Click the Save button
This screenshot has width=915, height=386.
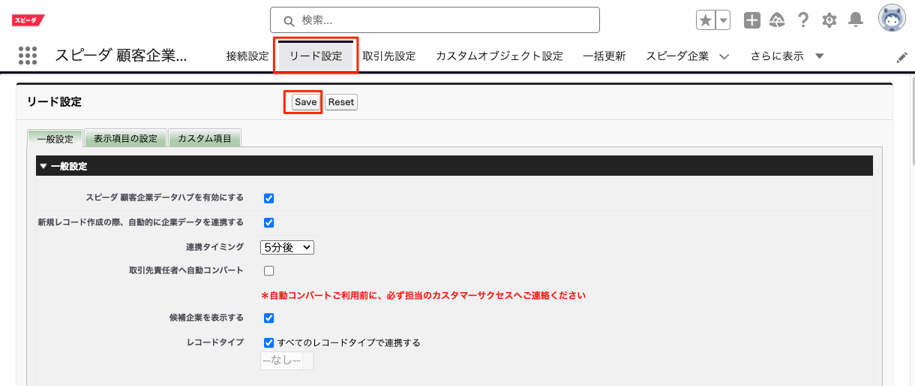point(305,102)
